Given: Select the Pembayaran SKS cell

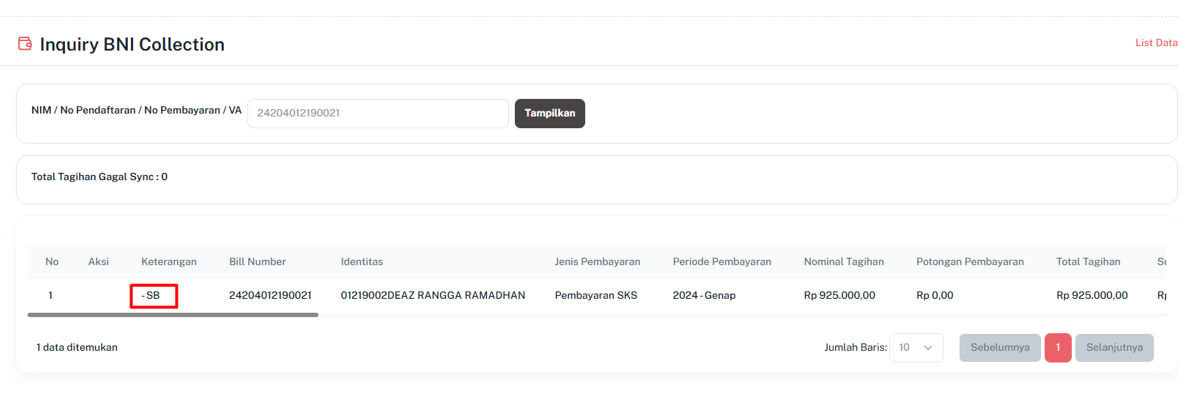Looking at the screenshot, I should [x=596, y=295].
